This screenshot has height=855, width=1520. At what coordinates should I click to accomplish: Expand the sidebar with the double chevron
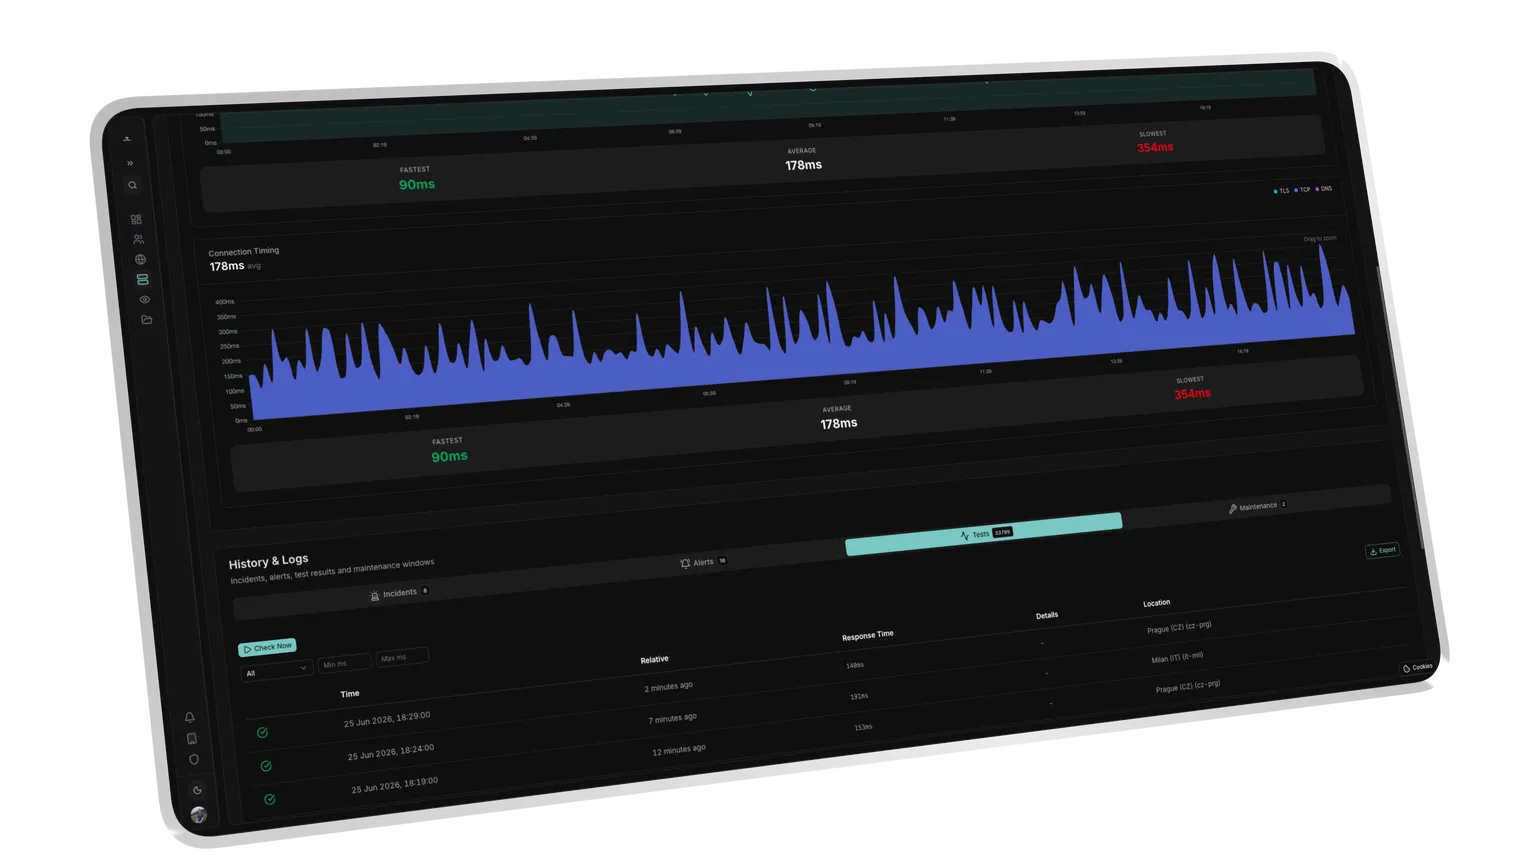coord(130,163)
